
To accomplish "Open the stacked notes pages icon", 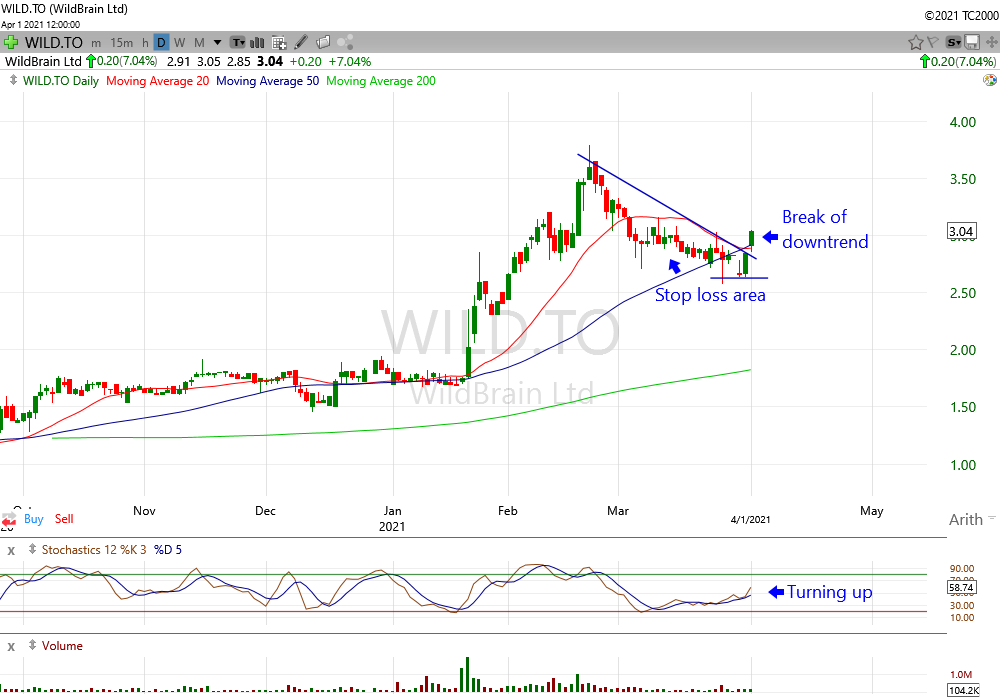I will (x=323, y=43).
